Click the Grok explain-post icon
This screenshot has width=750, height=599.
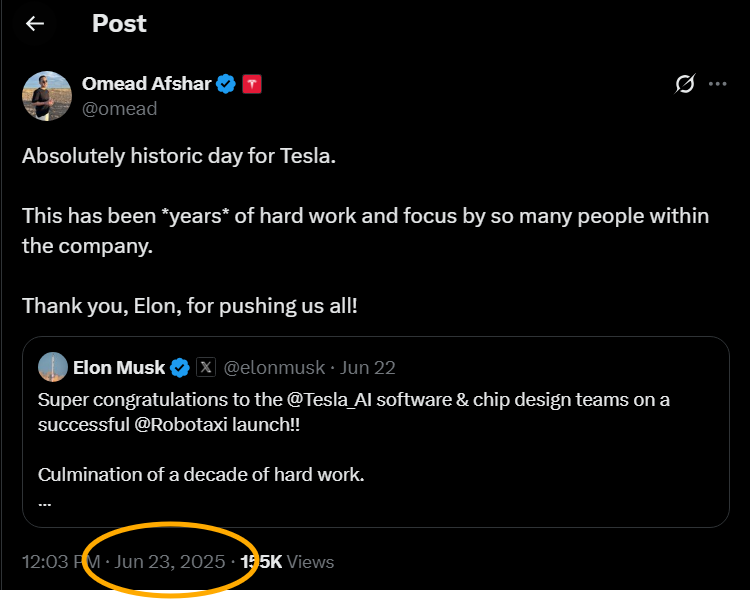click(684, 84)
